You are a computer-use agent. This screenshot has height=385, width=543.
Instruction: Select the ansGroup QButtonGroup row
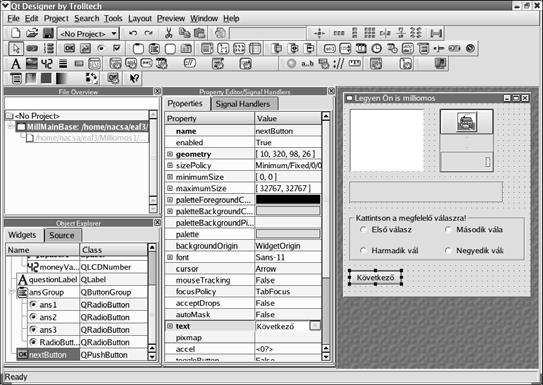pyautogui.click(x=82, y=292)
